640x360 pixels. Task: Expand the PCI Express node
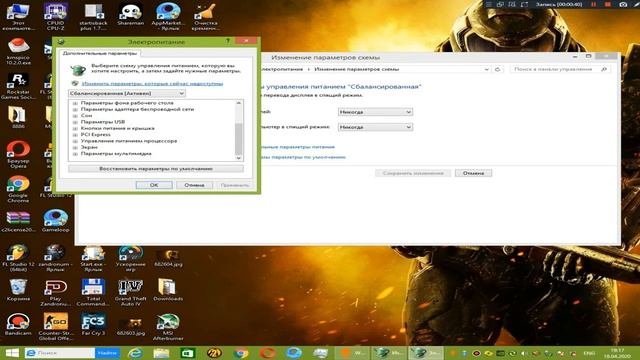point(75,135)
